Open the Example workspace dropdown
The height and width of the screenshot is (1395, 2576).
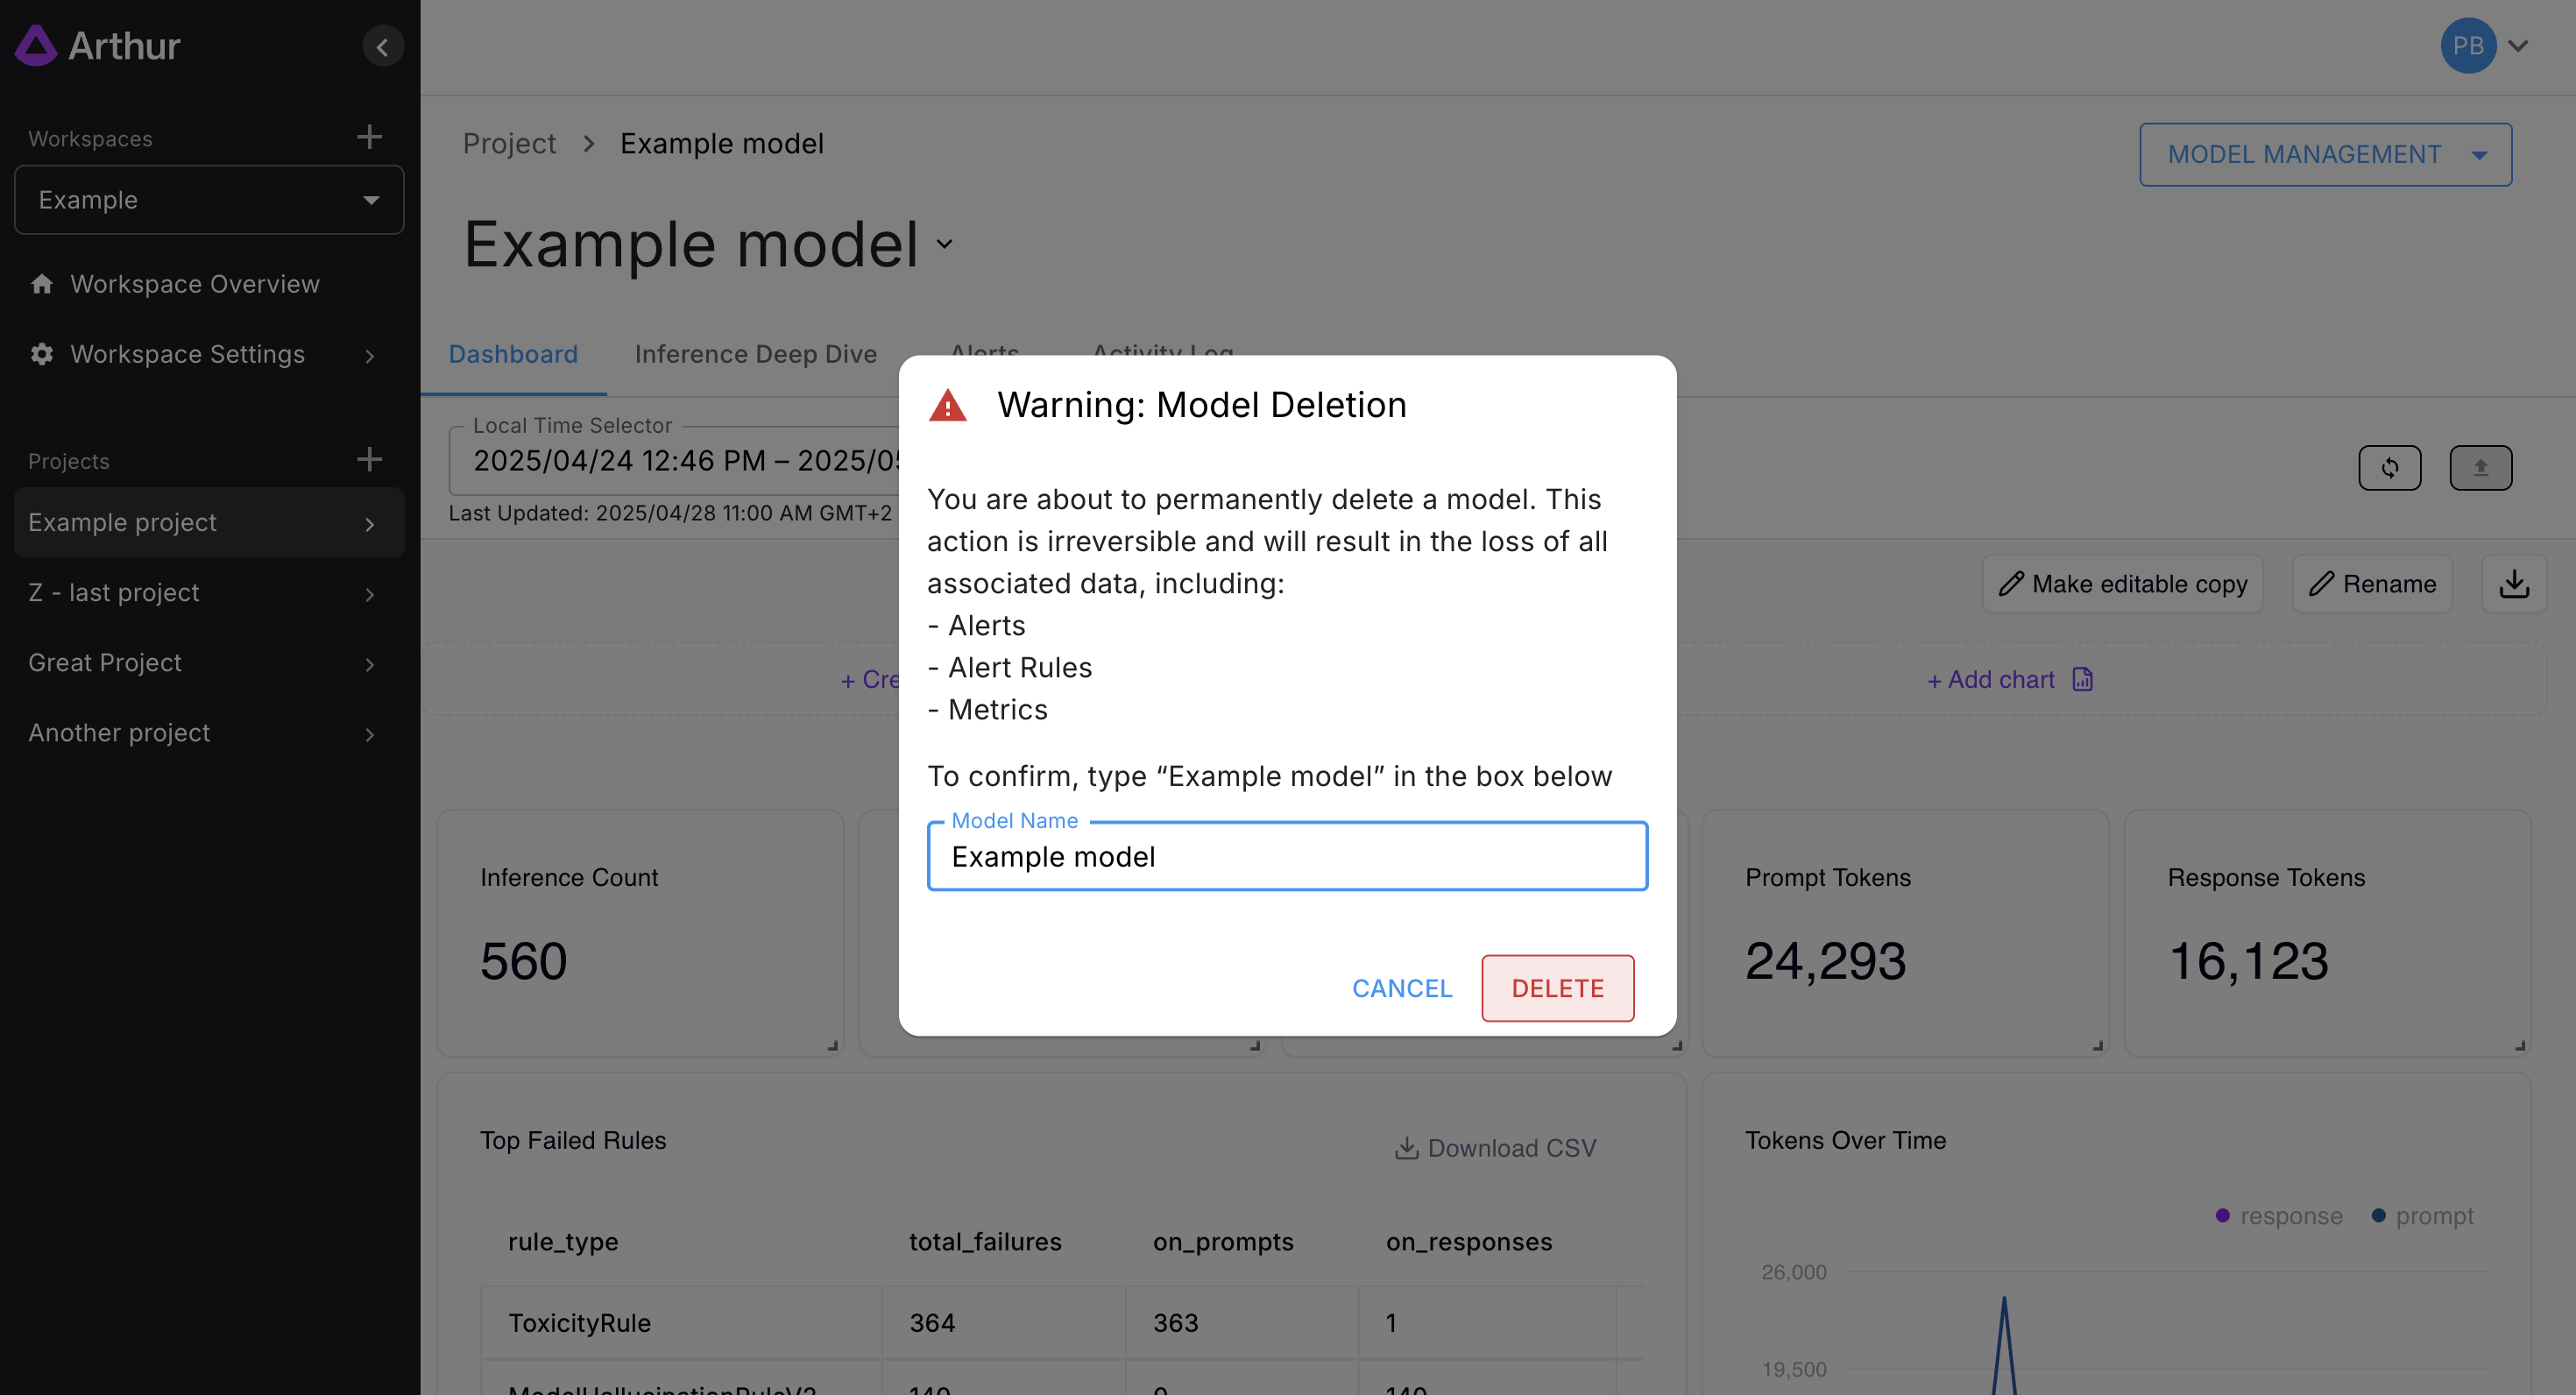coord(209,200)
